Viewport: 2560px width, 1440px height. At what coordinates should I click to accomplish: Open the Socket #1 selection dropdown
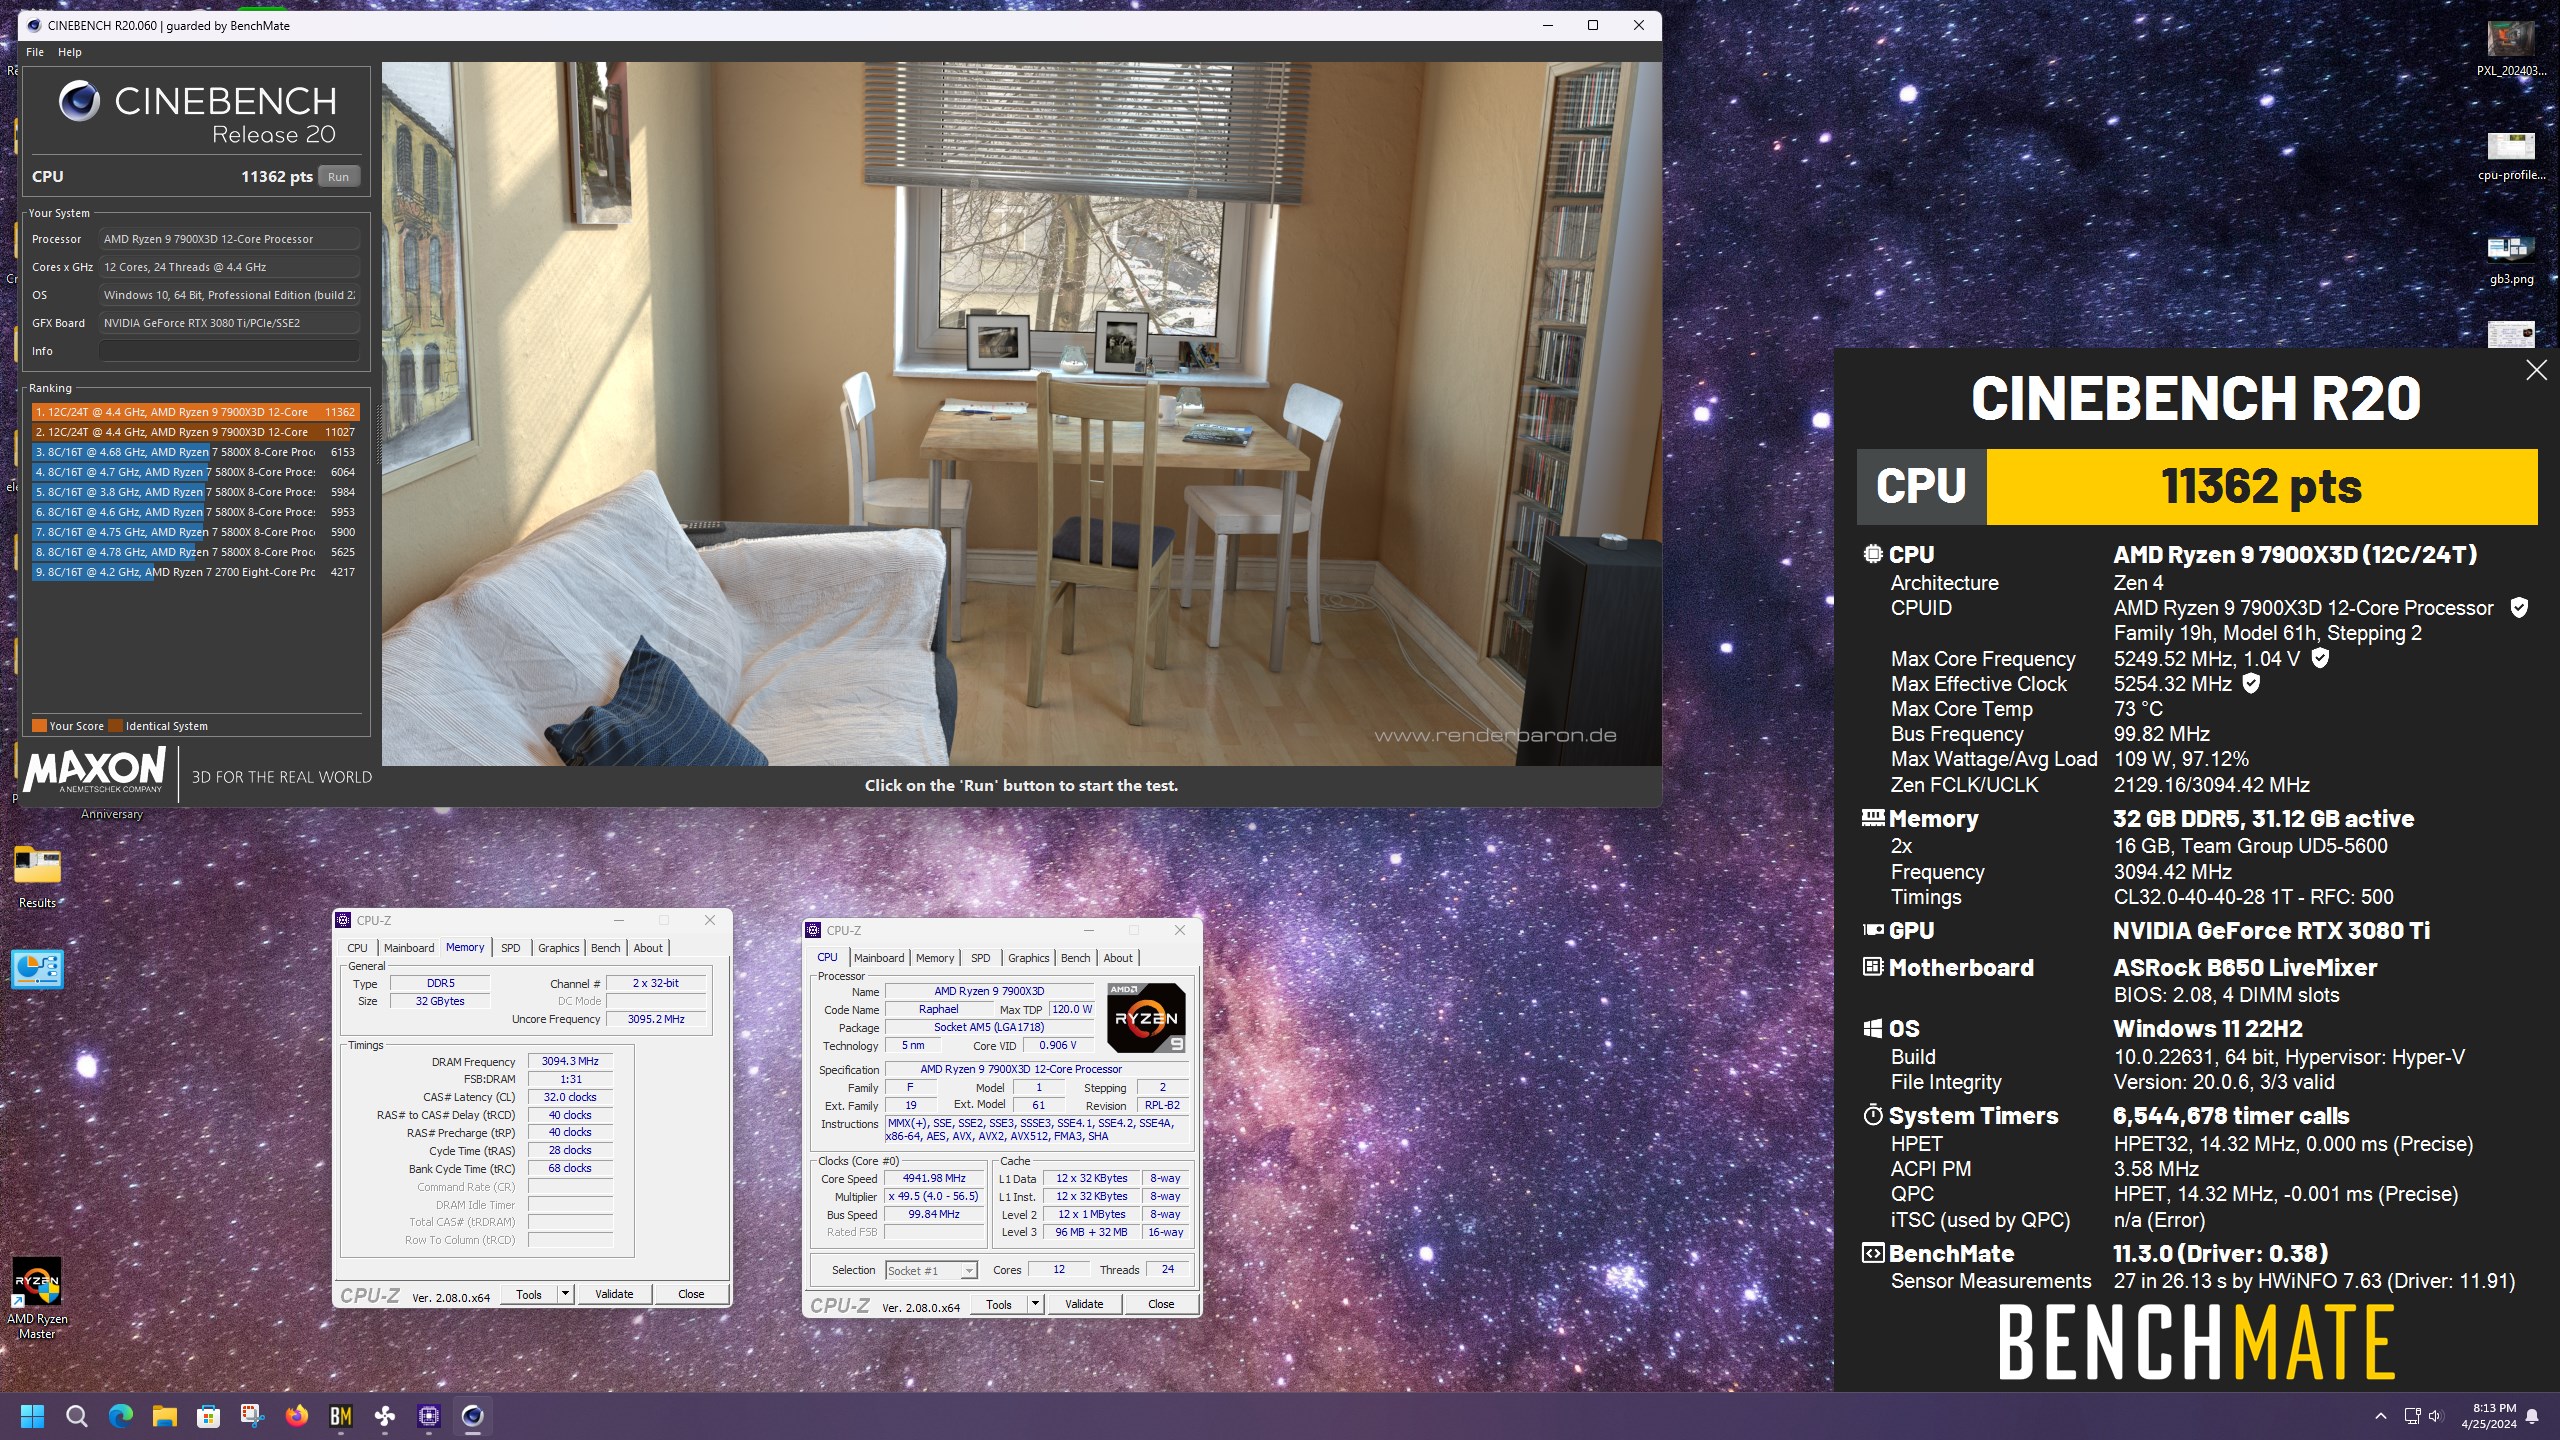[x=931, y=1271]
